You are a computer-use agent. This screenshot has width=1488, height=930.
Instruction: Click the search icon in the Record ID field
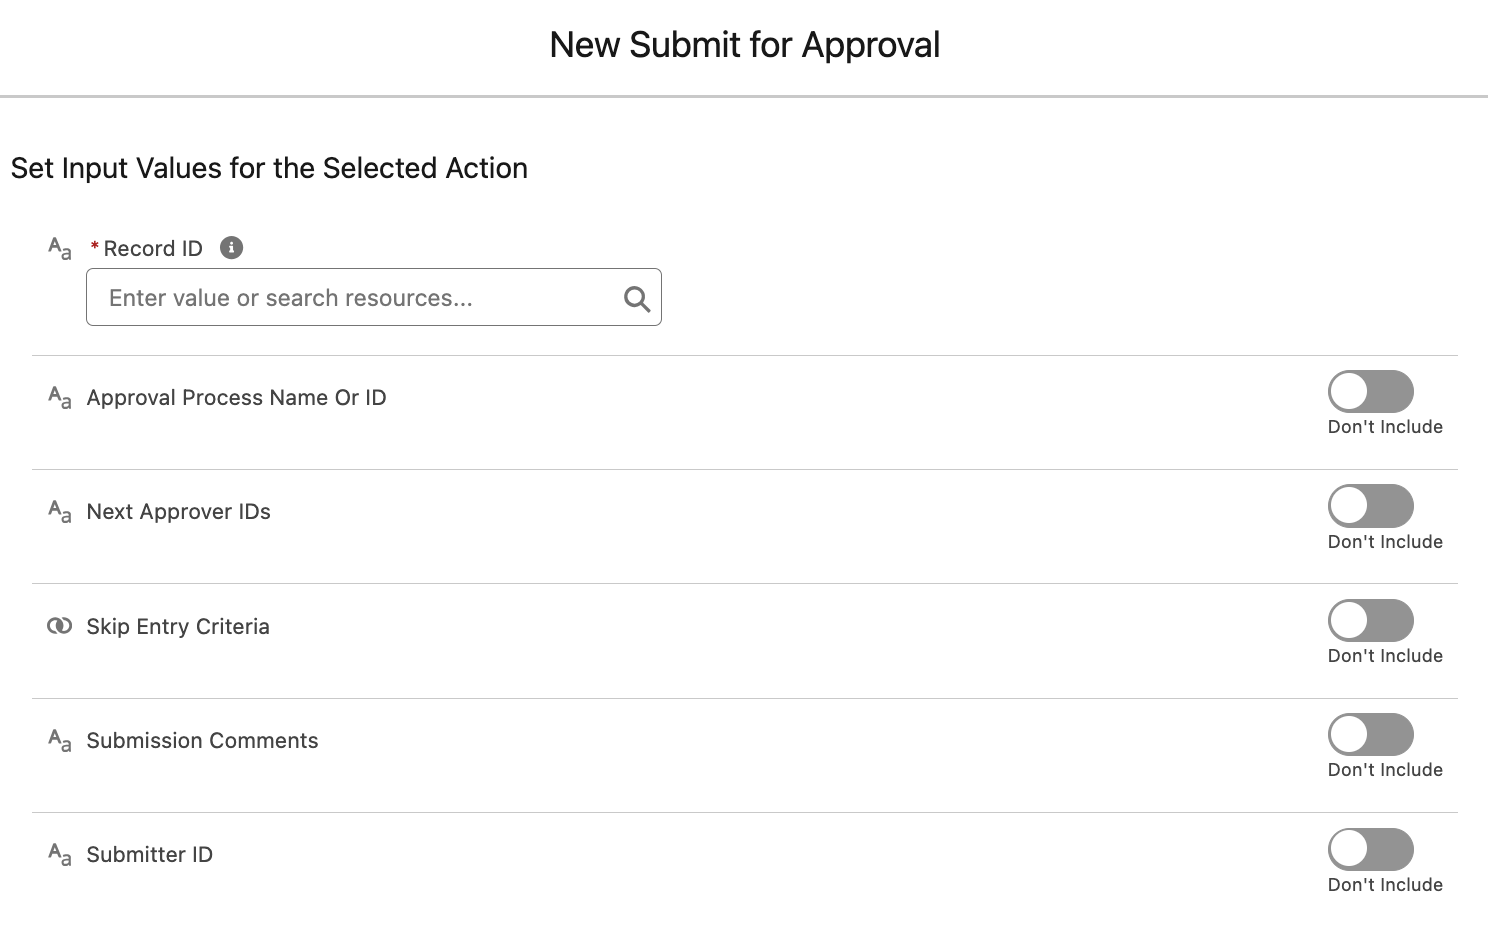tap(636, 297)
